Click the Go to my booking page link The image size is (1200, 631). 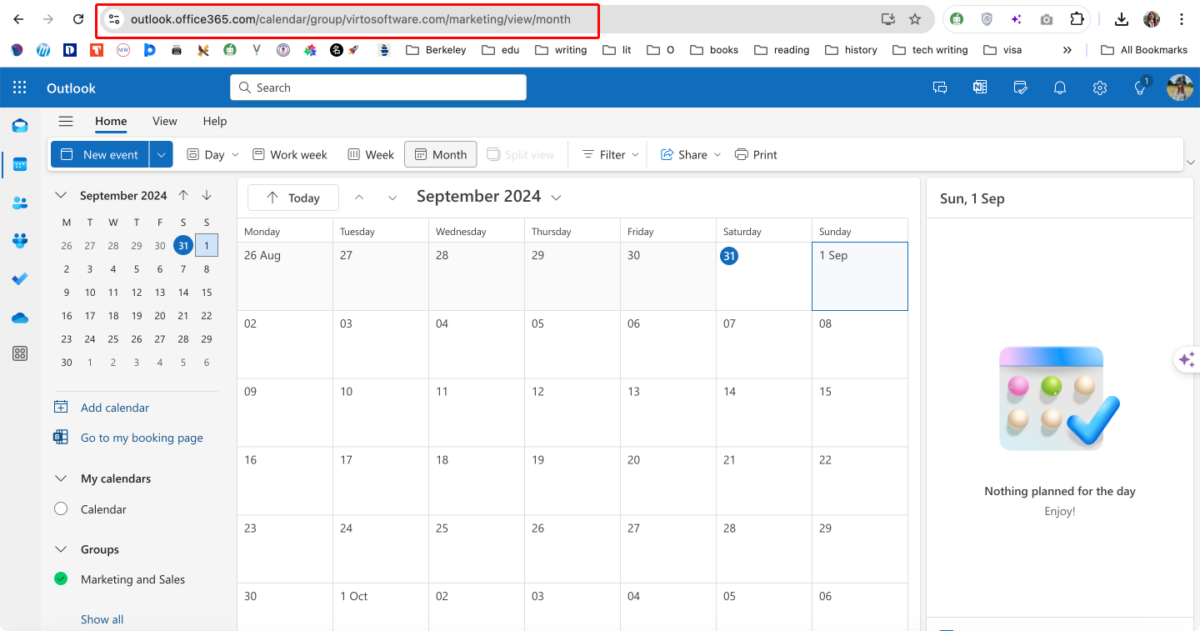pyautogui.click(x=141, y=438)
